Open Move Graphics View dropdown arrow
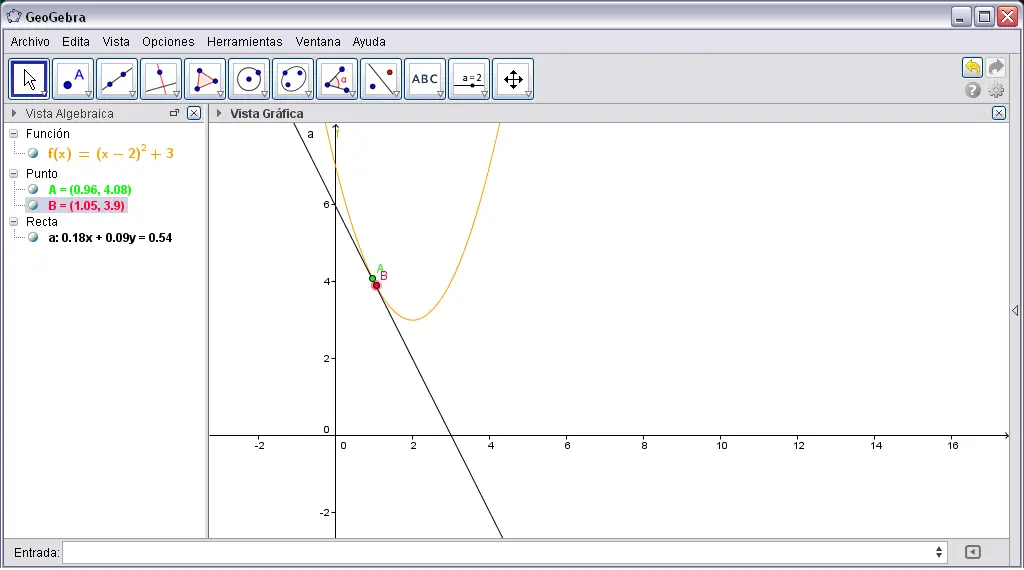The height and width of the screenshot is (570, 1024). (528, 95)
